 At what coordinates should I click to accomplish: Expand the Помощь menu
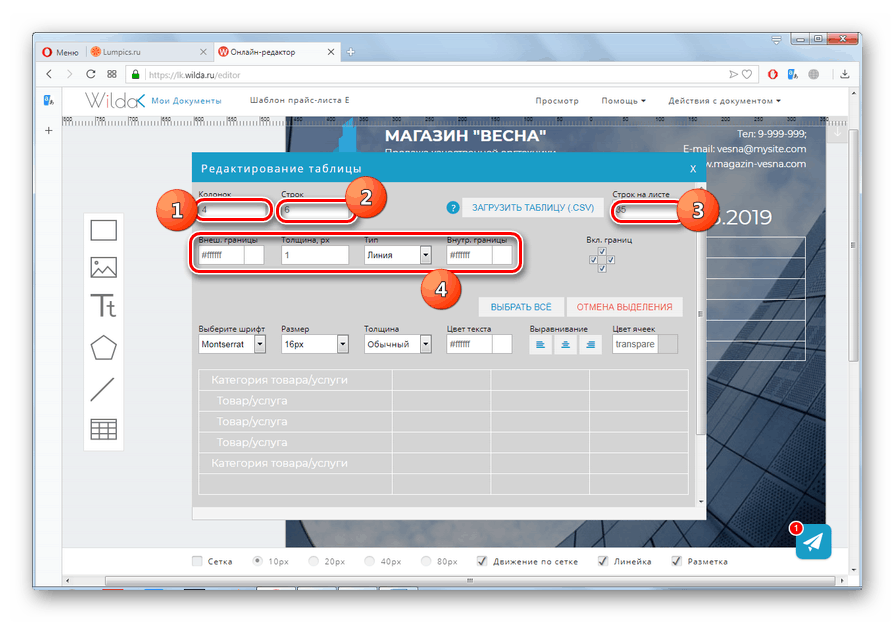623,101
